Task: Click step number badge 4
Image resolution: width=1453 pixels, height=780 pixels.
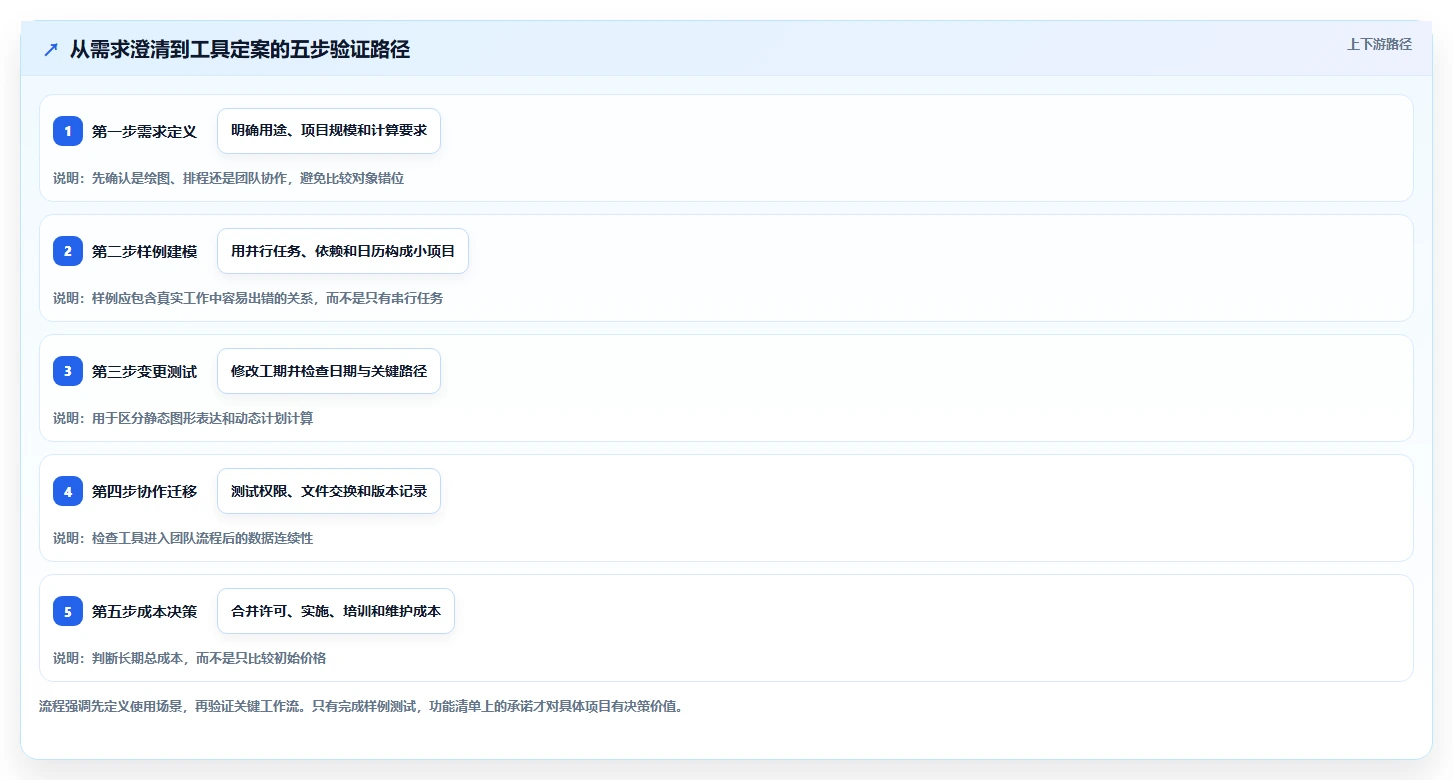Action: click(x=68, y=491)
